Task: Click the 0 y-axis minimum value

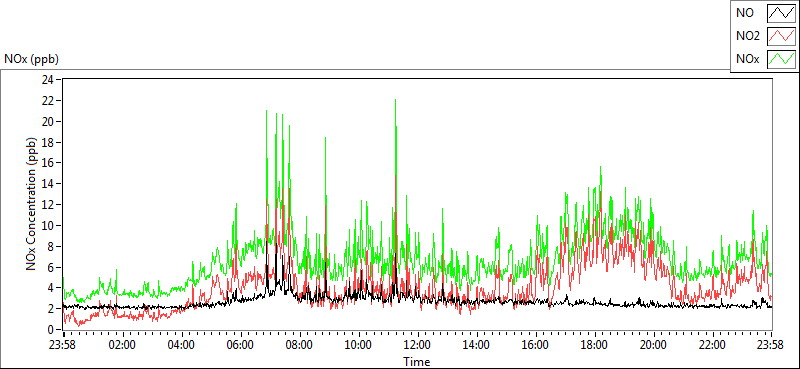Action: point(50,330)
